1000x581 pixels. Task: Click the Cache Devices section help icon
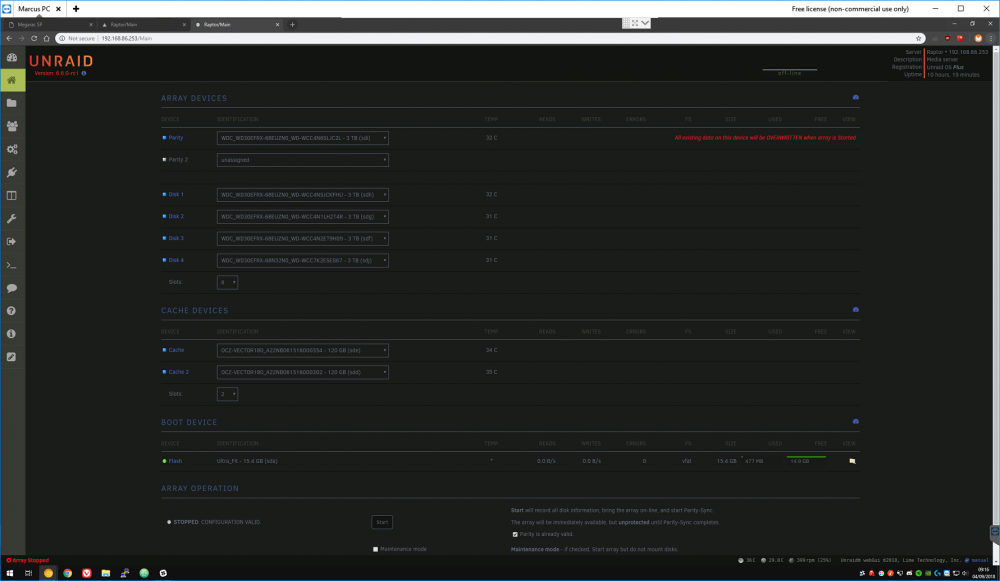click(x=856, y=310)
